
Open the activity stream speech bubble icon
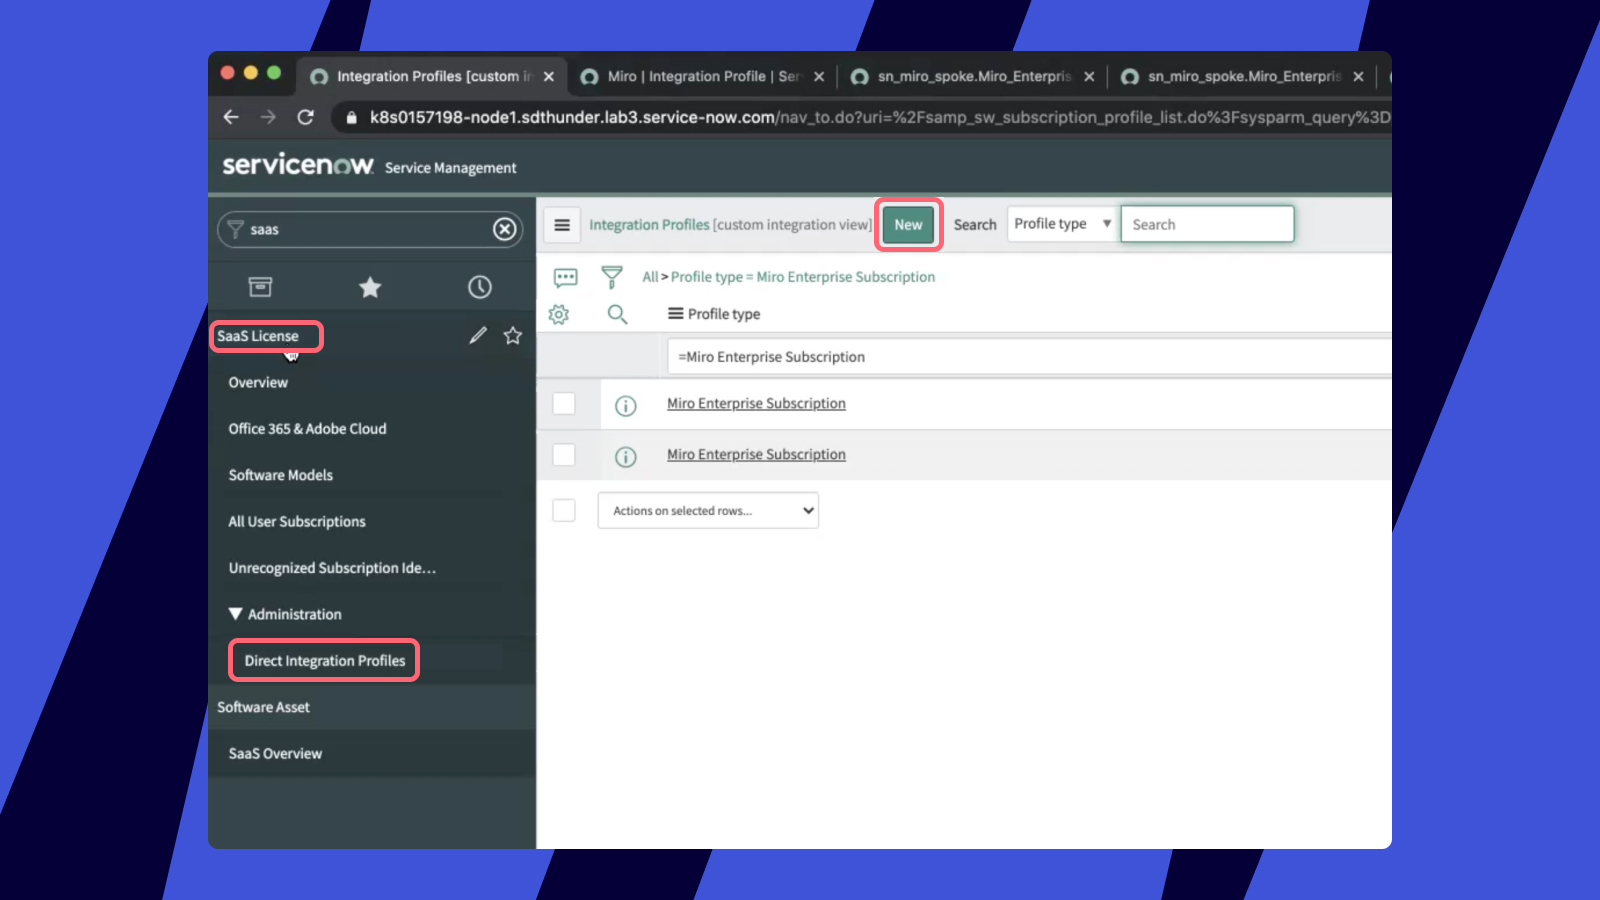(566, 277)
